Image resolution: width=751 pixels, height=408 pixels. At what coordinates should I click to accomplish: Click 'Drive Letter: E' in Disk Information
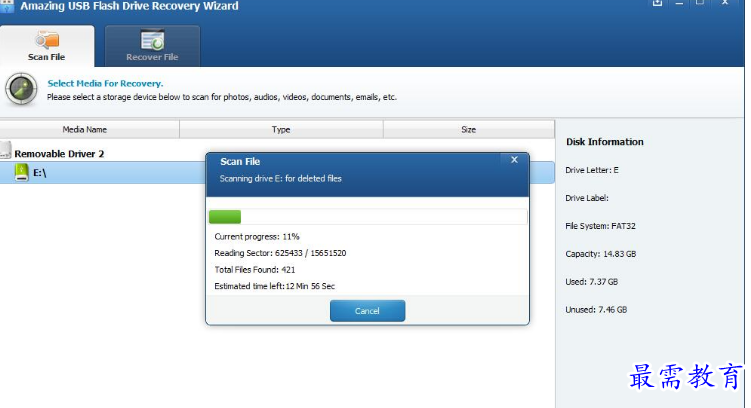tap(592, 170)
